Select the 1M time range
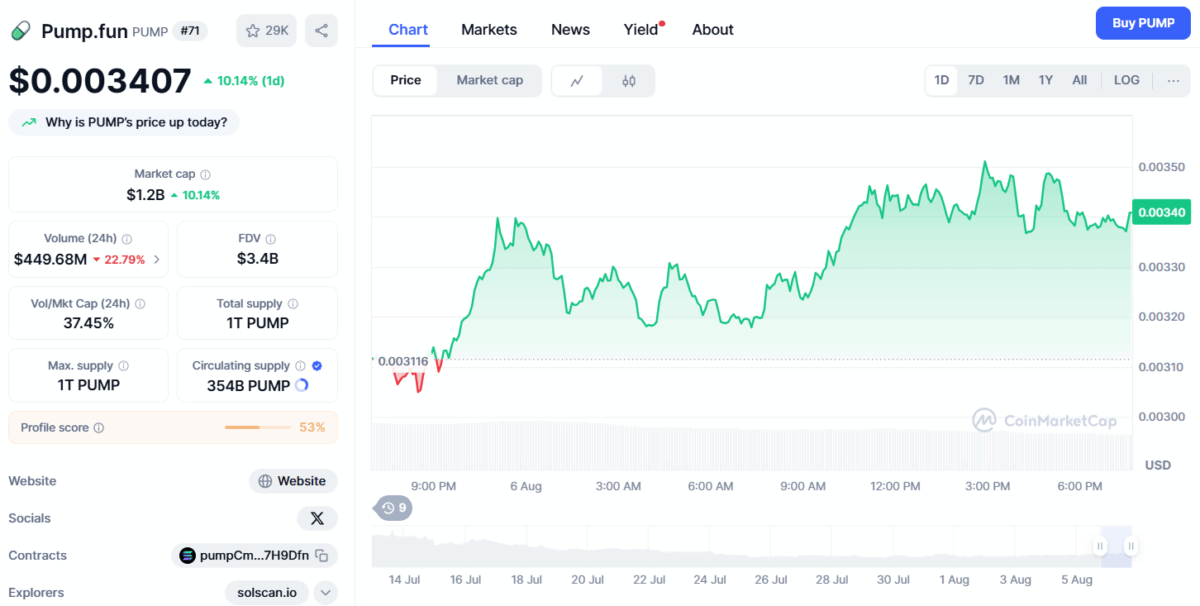This screenshot has width=1200, height=606. pos(1011,80)
